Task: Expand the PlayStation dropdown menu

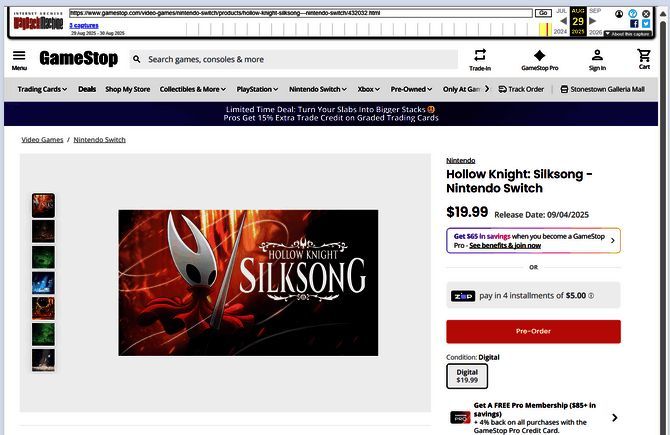Action: point(257,89)
